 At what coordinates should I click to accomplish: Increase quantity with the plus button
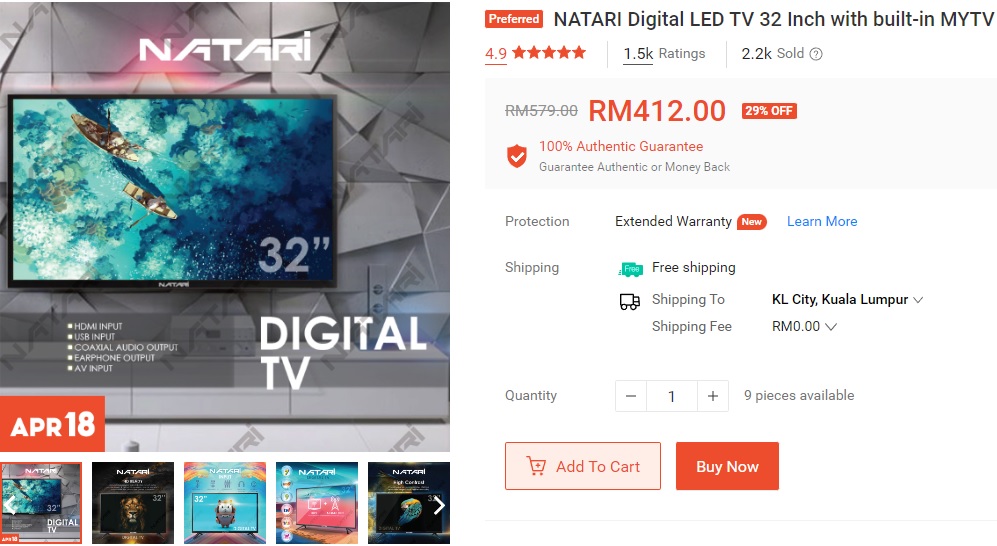pos(713,396)
